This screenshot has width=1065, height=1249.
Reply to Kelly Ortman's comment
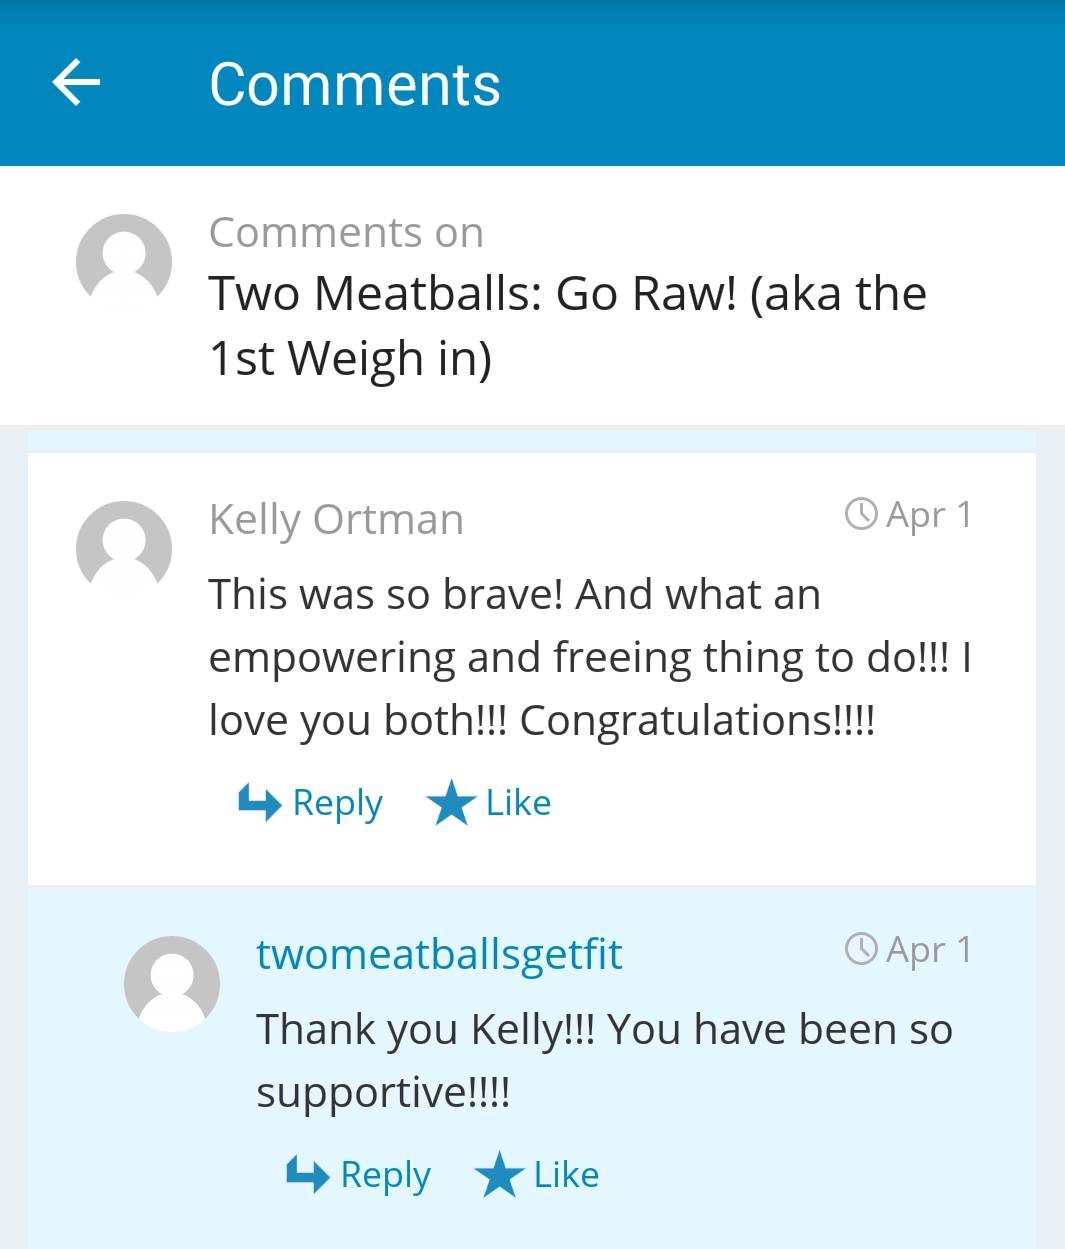[x=337, y=803]
